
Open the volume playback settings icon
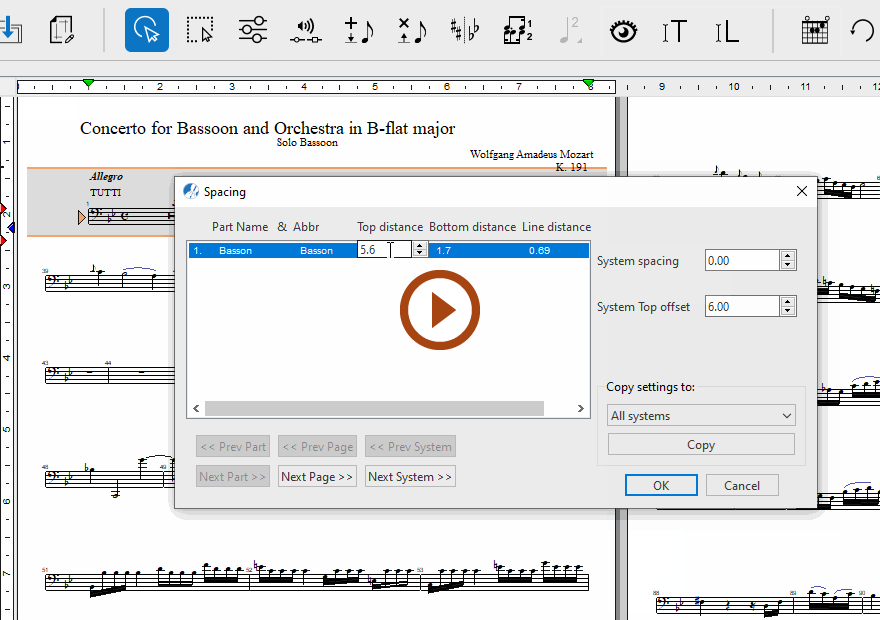pos(306,31)
